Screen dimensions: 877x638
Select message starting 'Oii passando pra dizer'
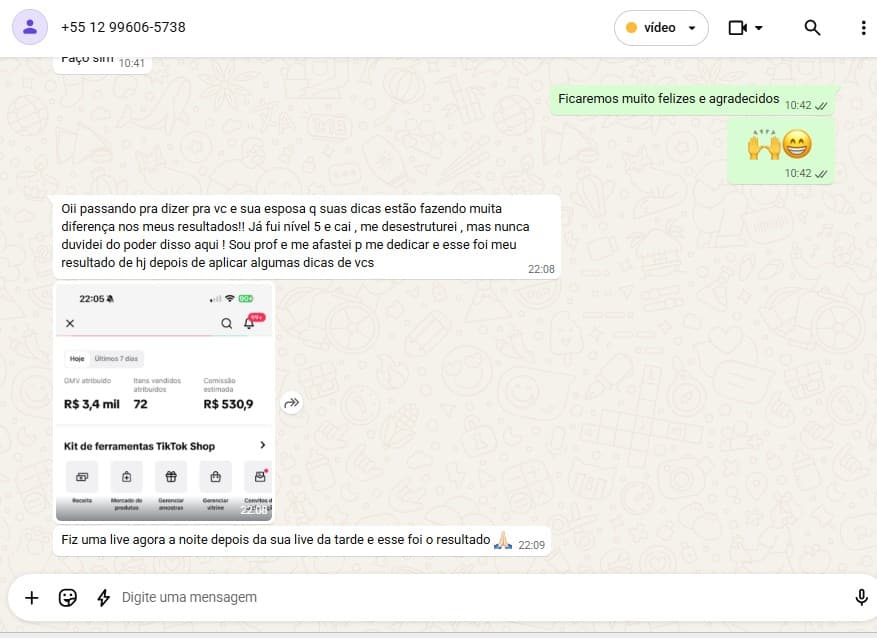(x=307, y=237)
